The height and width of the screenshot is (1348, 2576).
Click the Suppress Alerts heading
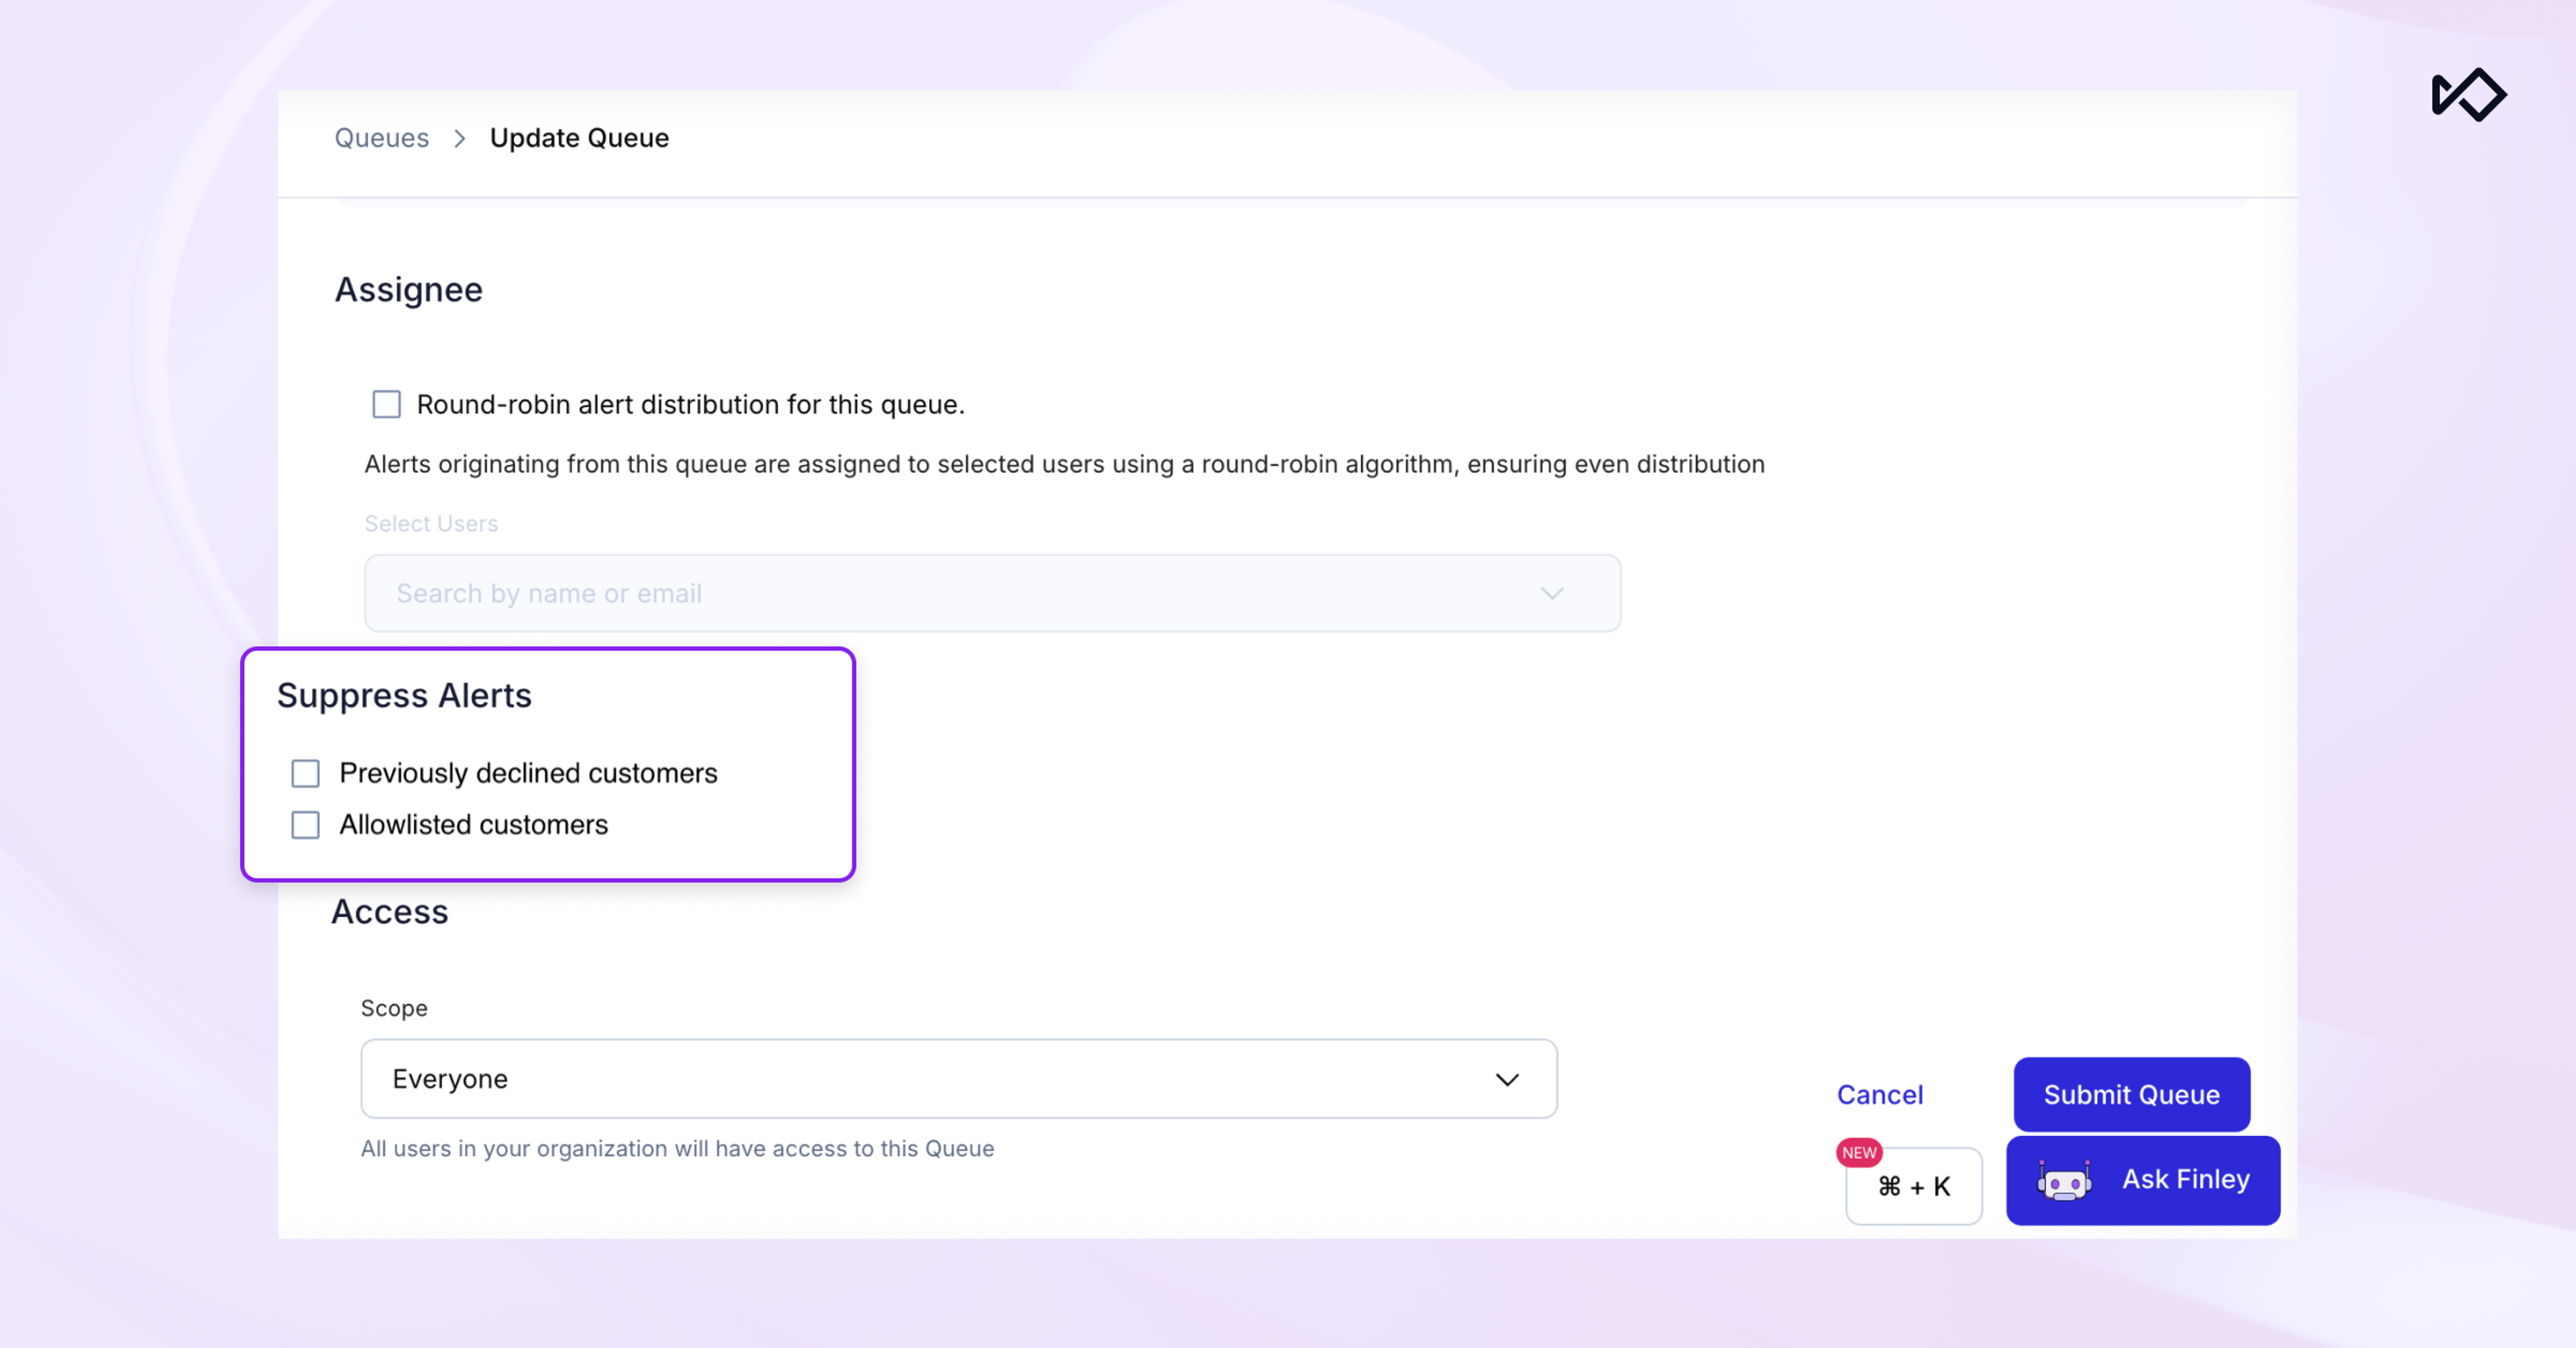click(x=404, y=696)
